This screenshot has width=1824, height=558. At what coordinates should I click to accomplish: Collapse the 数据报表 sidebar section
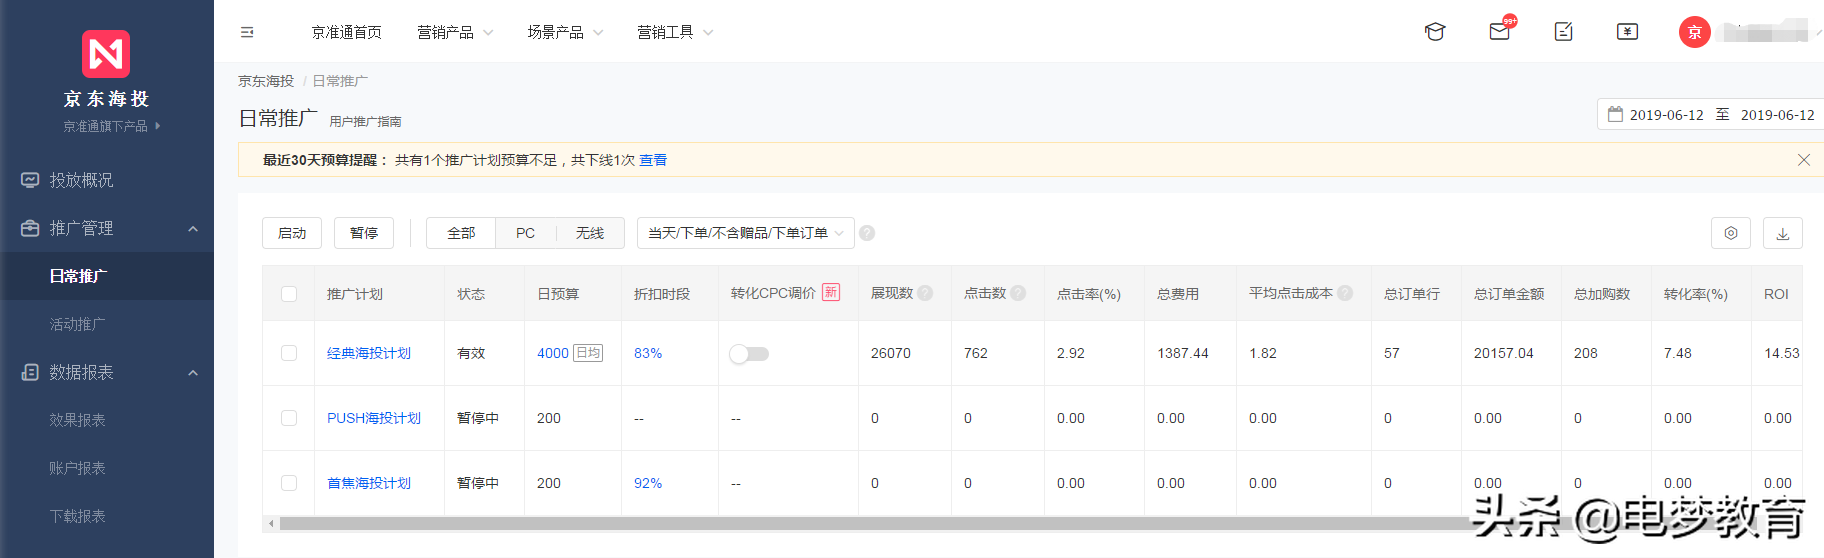(x=193, y=373)
